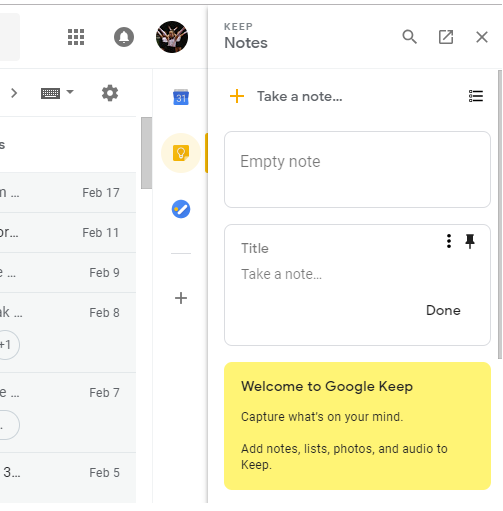Click the input tools keyboard icon
Viewport: 503px width, 511px height.
tap(50, 93)
